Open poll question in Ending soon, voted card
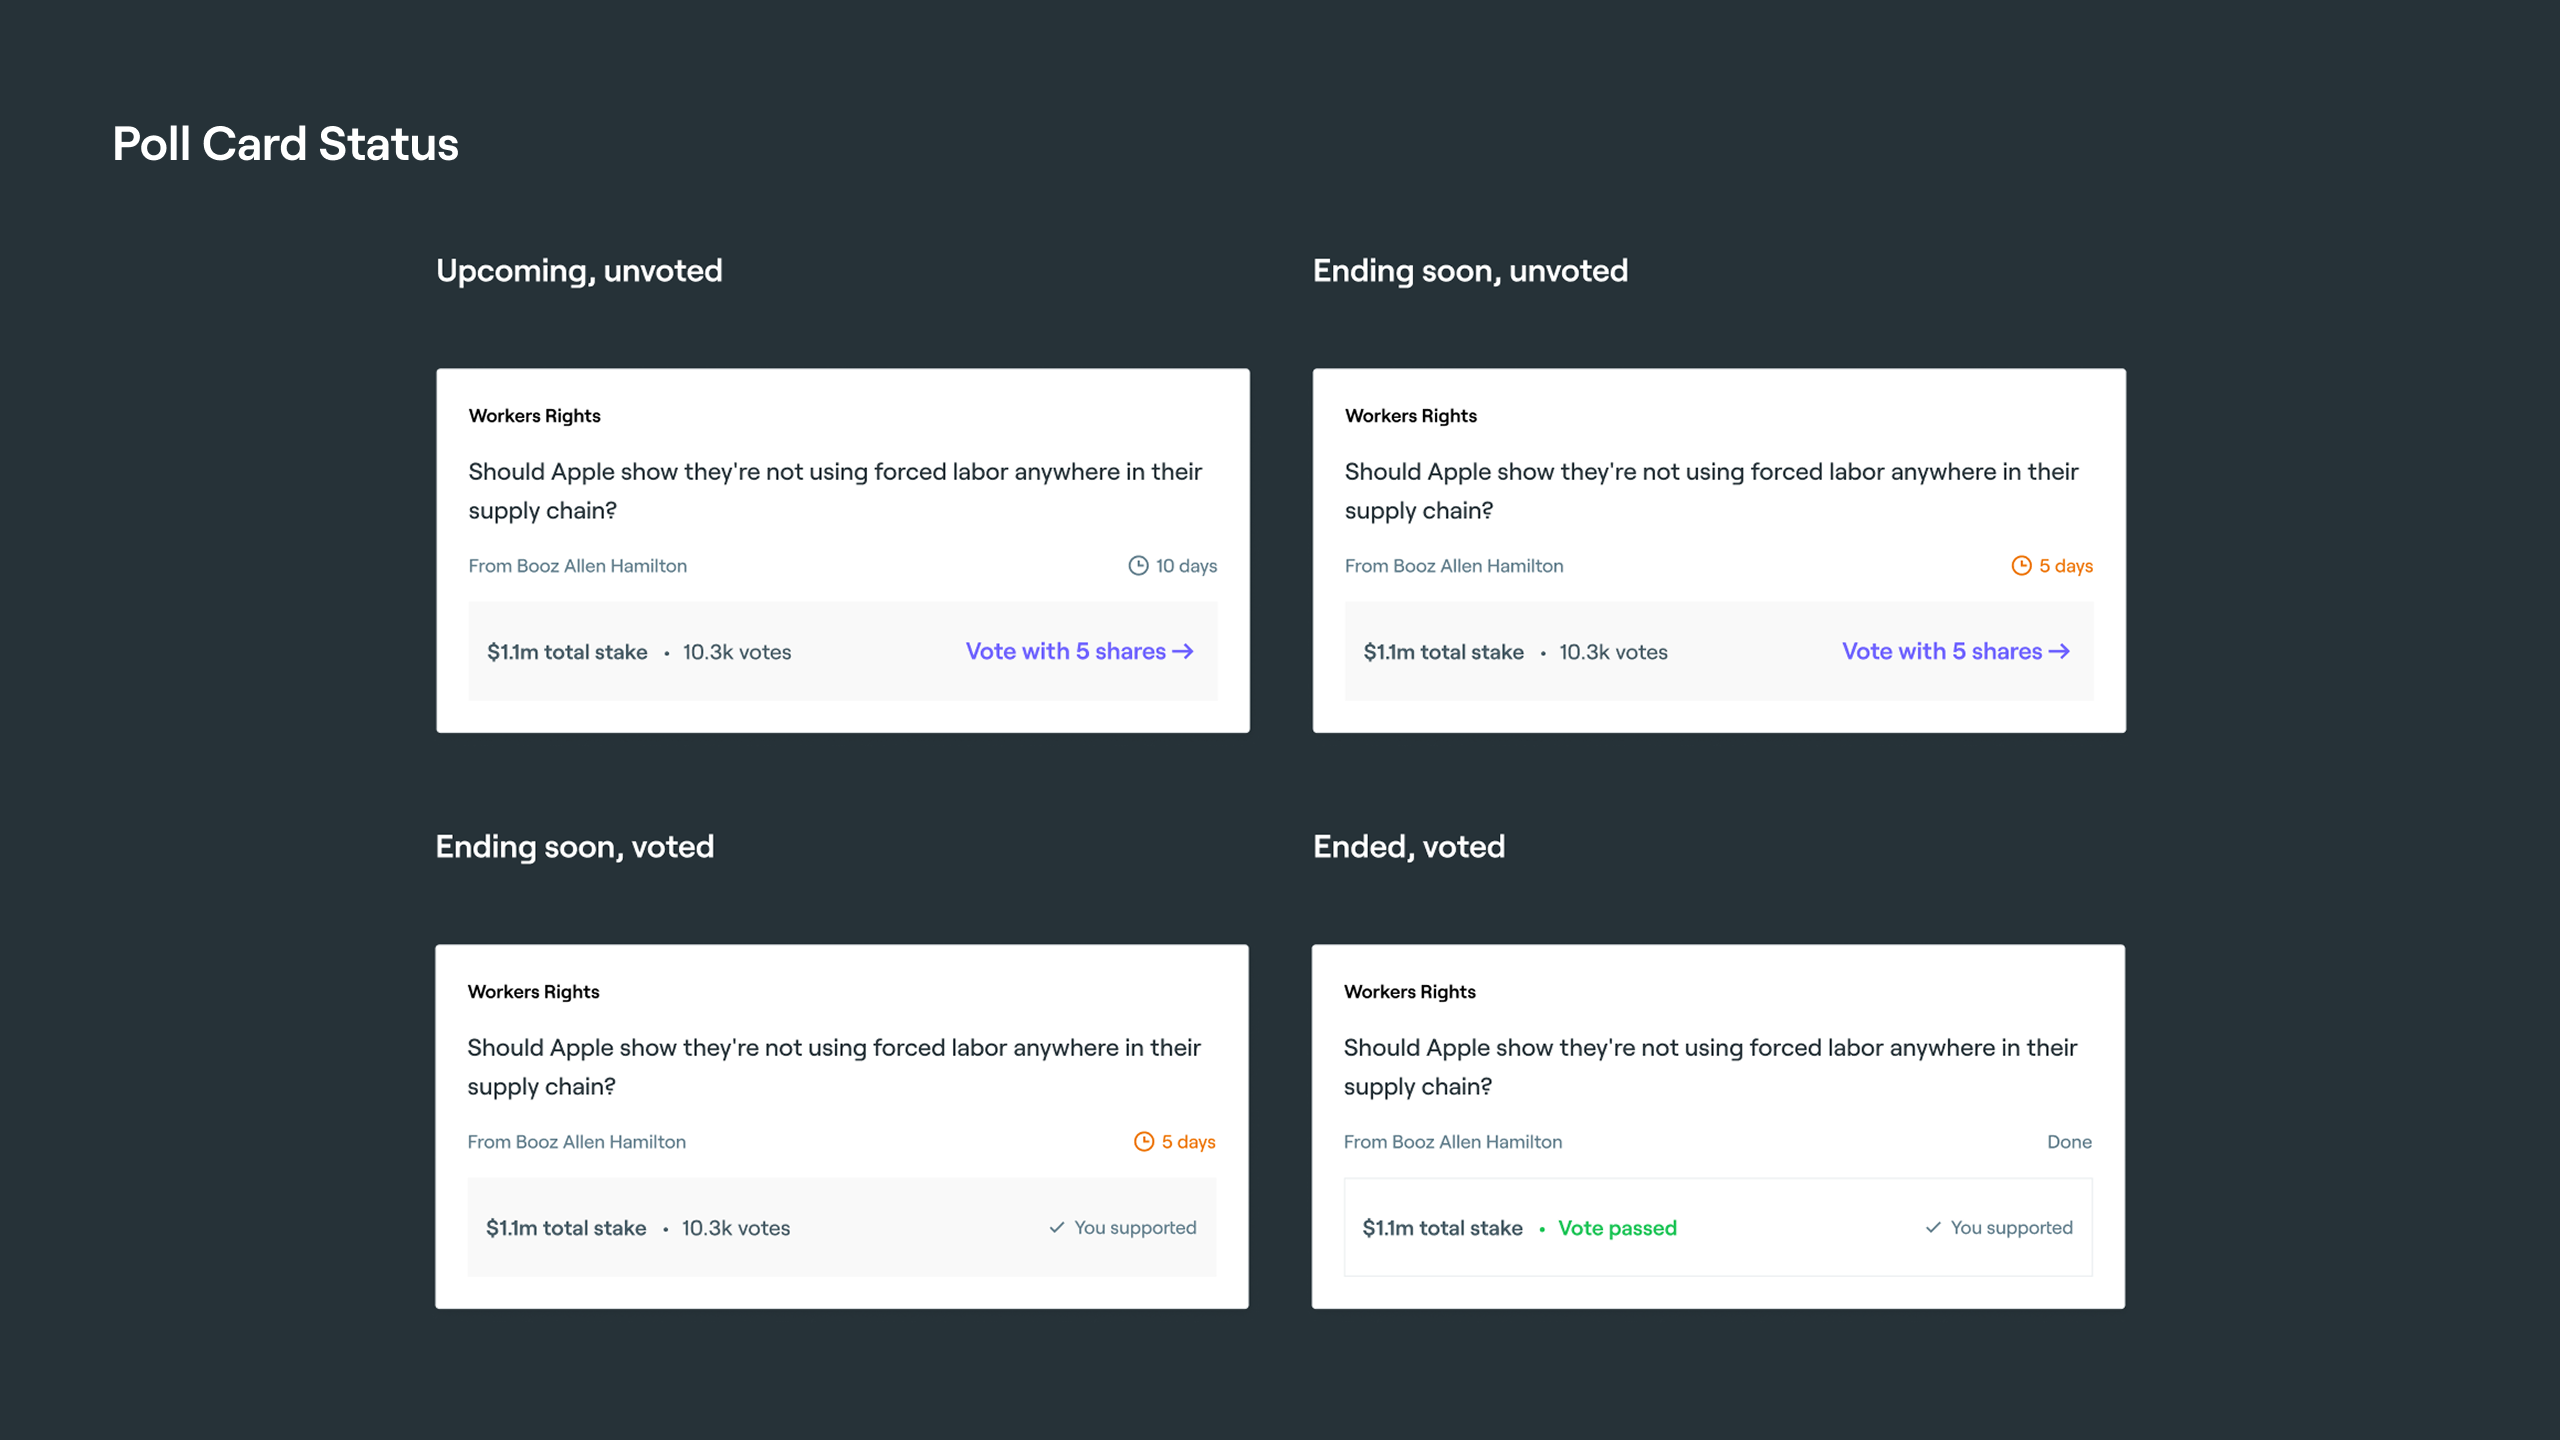2560x1440 pixels. point(833,1067)
